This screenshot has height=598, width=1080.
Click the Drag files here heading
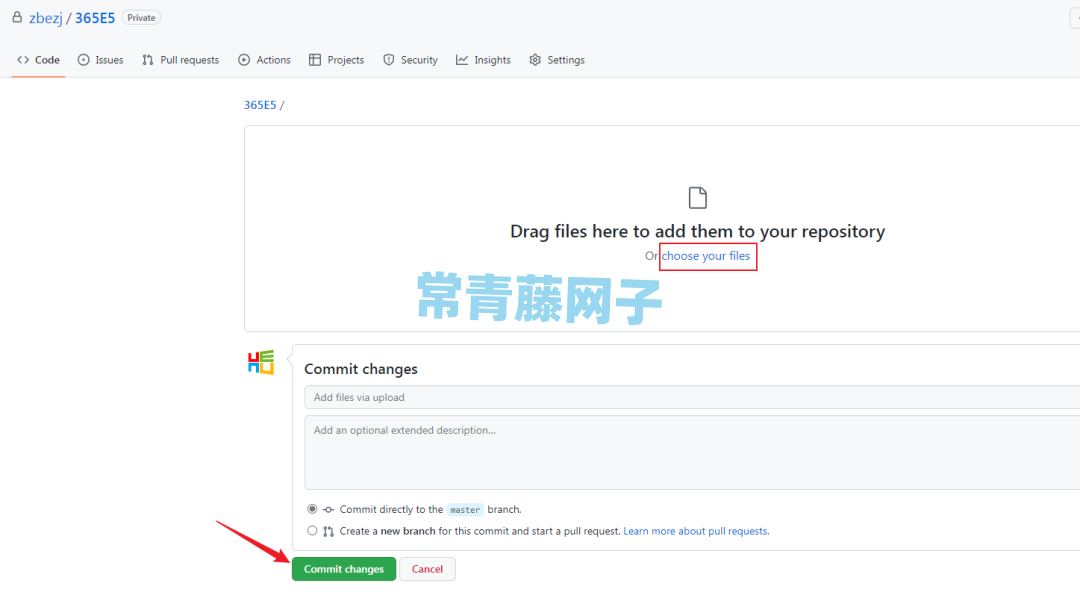point(698,231)
